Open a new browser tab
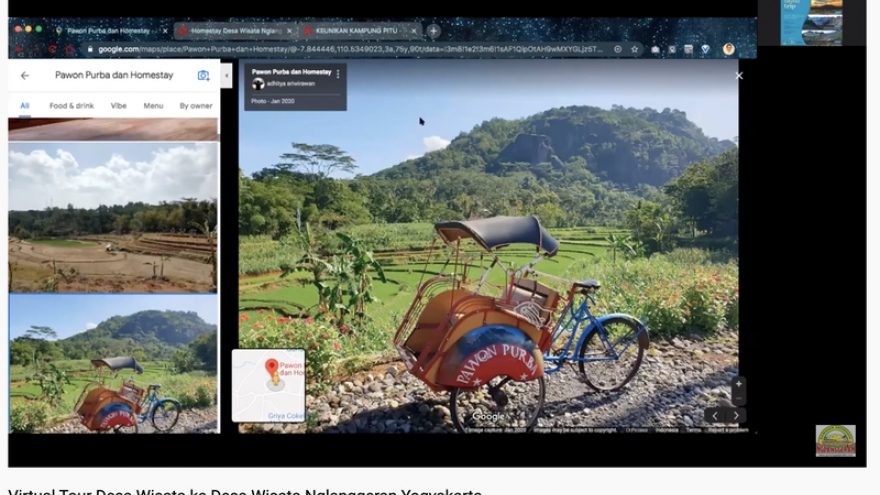 pyautogui.click(x=433, y=31)
